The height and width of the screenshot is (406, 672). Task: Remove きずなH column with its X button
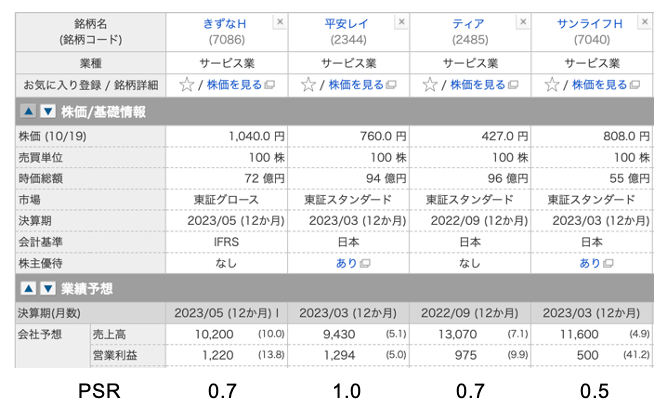(x=280, y=22)
